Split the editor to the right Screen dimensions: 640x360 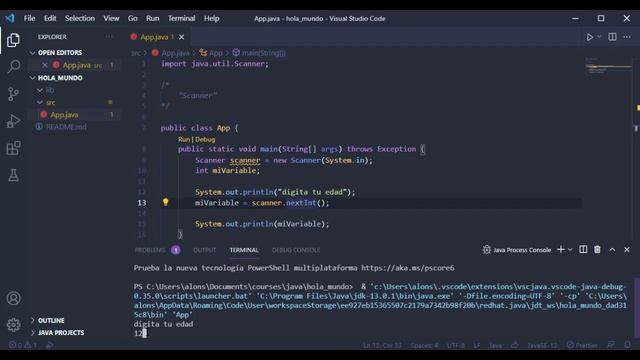click(x=612, y=37)
